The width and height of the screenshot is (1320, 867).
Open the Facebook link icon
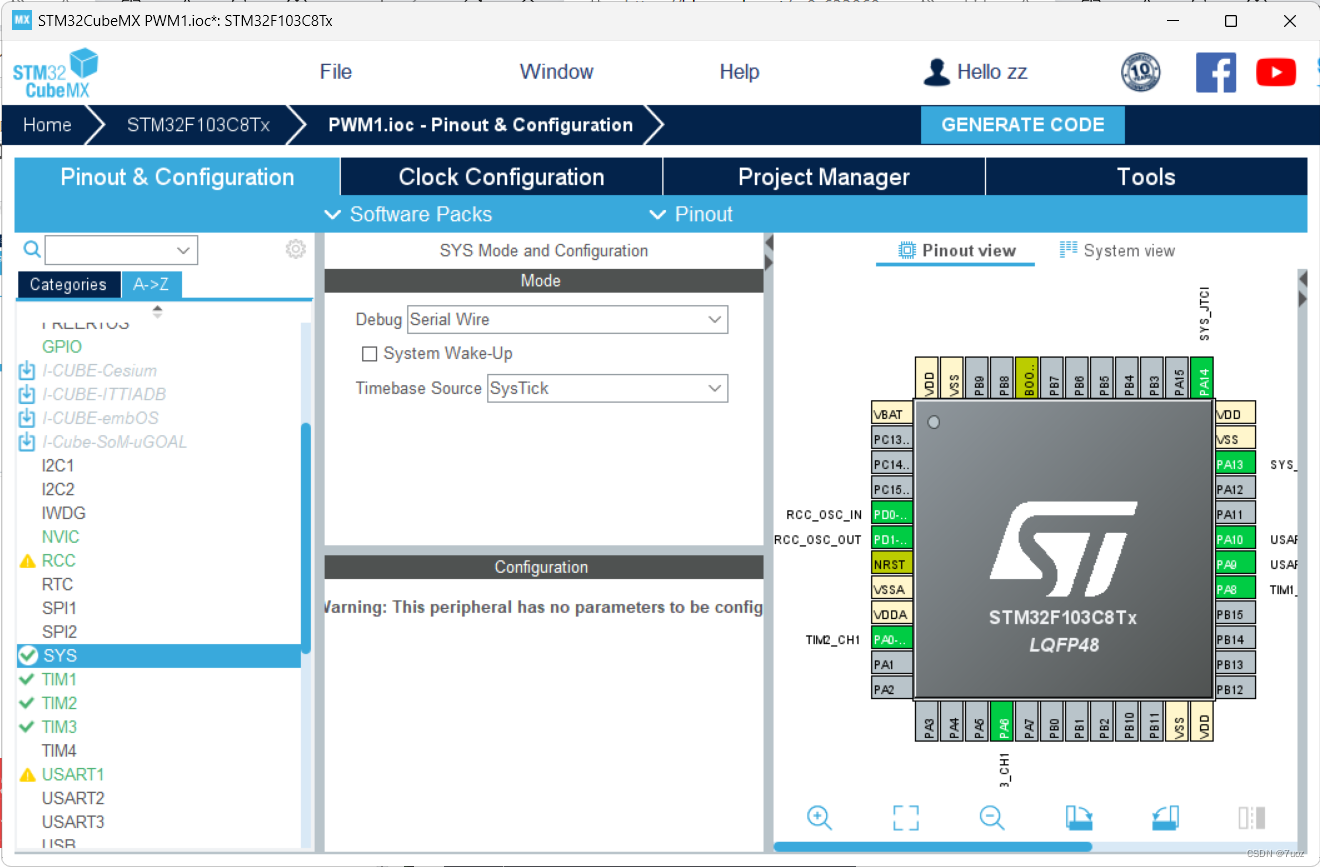coord(1216,72)
